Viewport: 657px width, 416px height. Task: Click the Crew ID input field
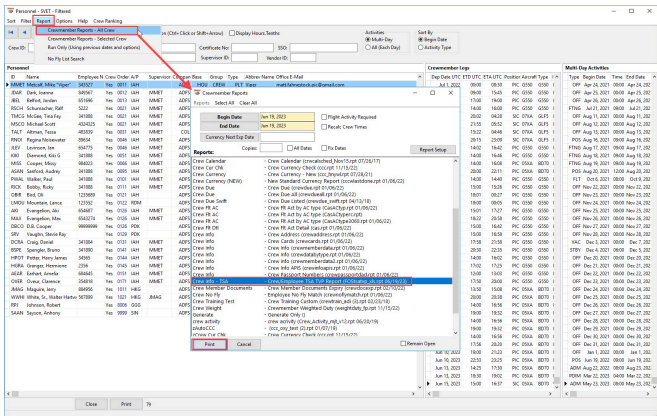coord(31,48)
